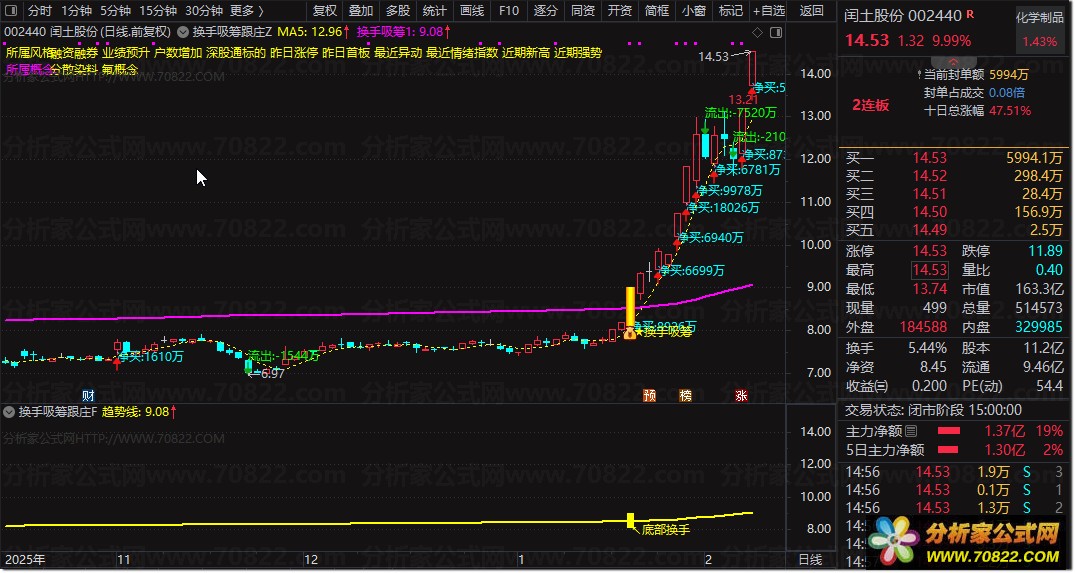The image size is (1076, 573).
Task: Click the 榜 leaderboard marker icon
Action: point(685,395)
